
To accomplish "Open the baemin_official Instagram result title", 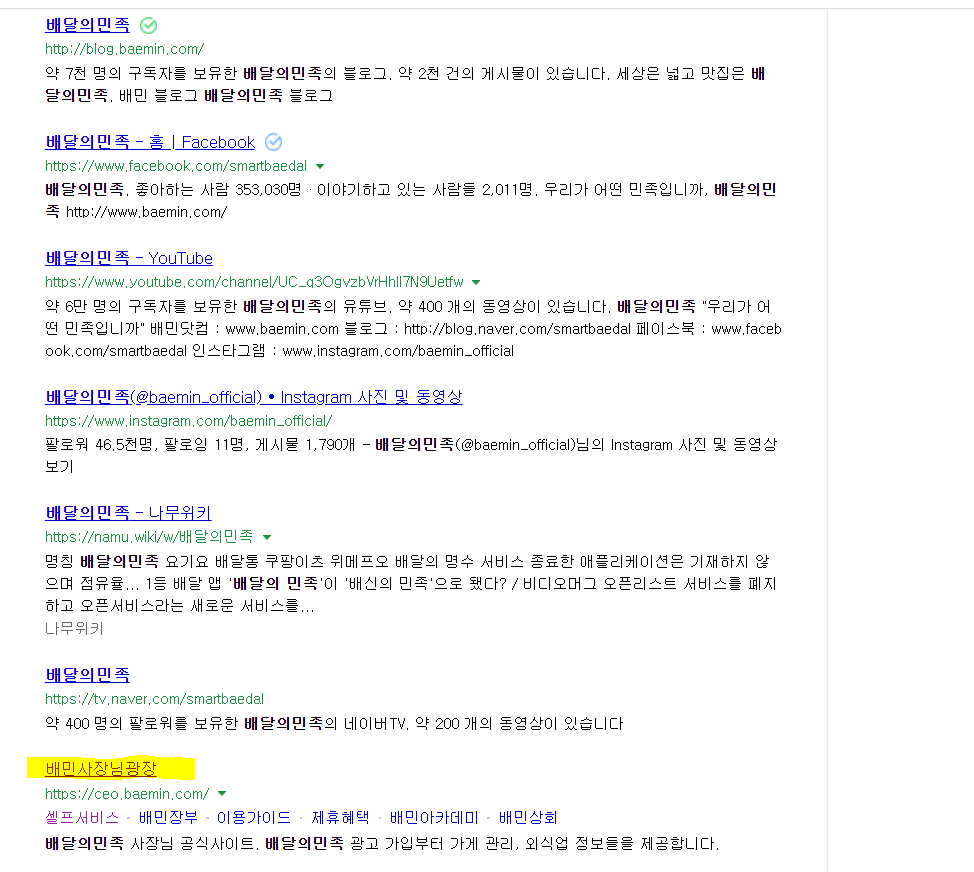I will [x=253, y=397].
